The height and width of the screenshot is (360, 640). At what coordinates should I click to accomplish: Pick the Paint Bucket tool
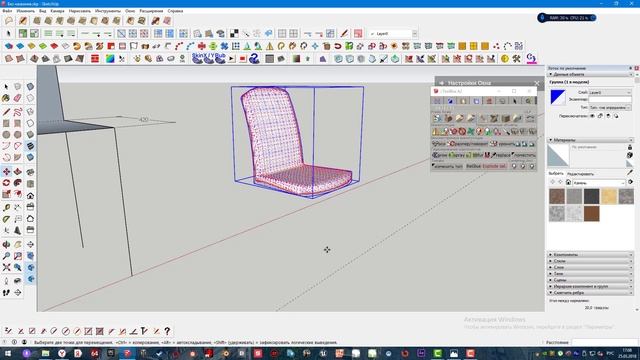pyautogui.click(x=6, y=98)
